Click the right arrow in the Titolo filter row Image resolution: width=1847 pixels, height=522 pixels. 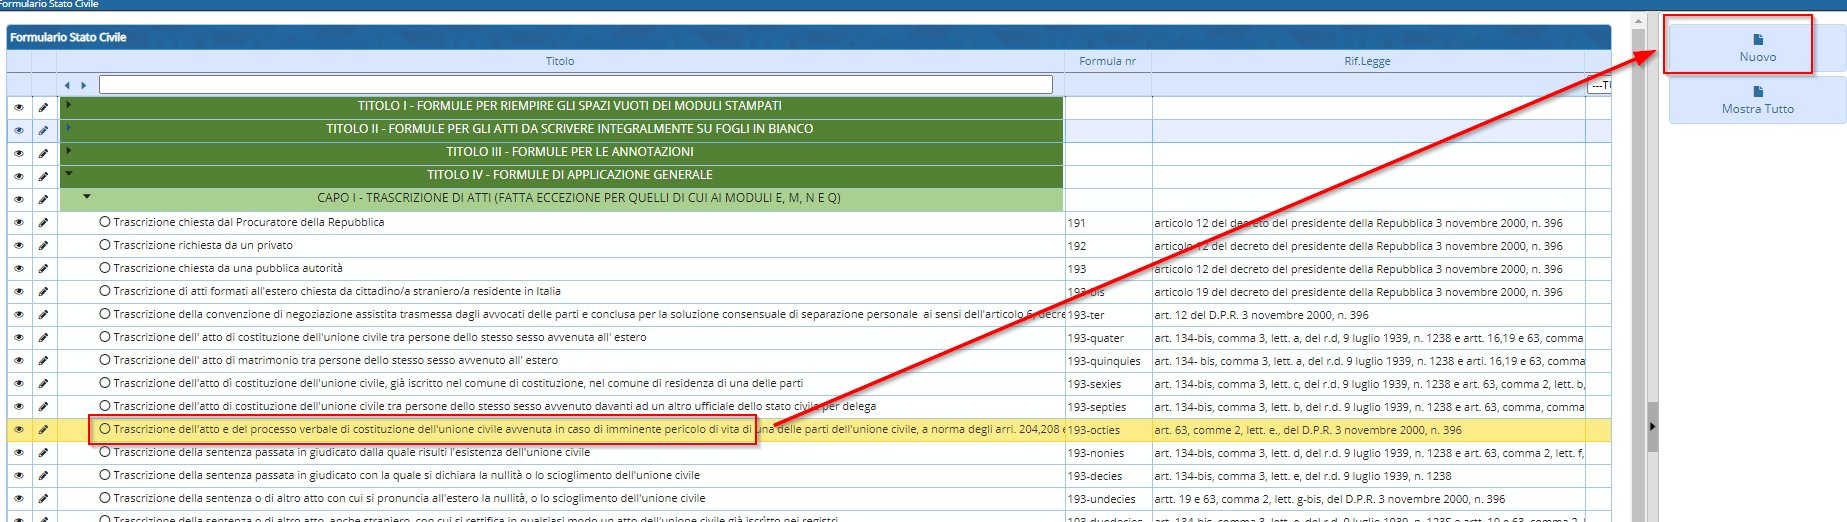point(84,85)
